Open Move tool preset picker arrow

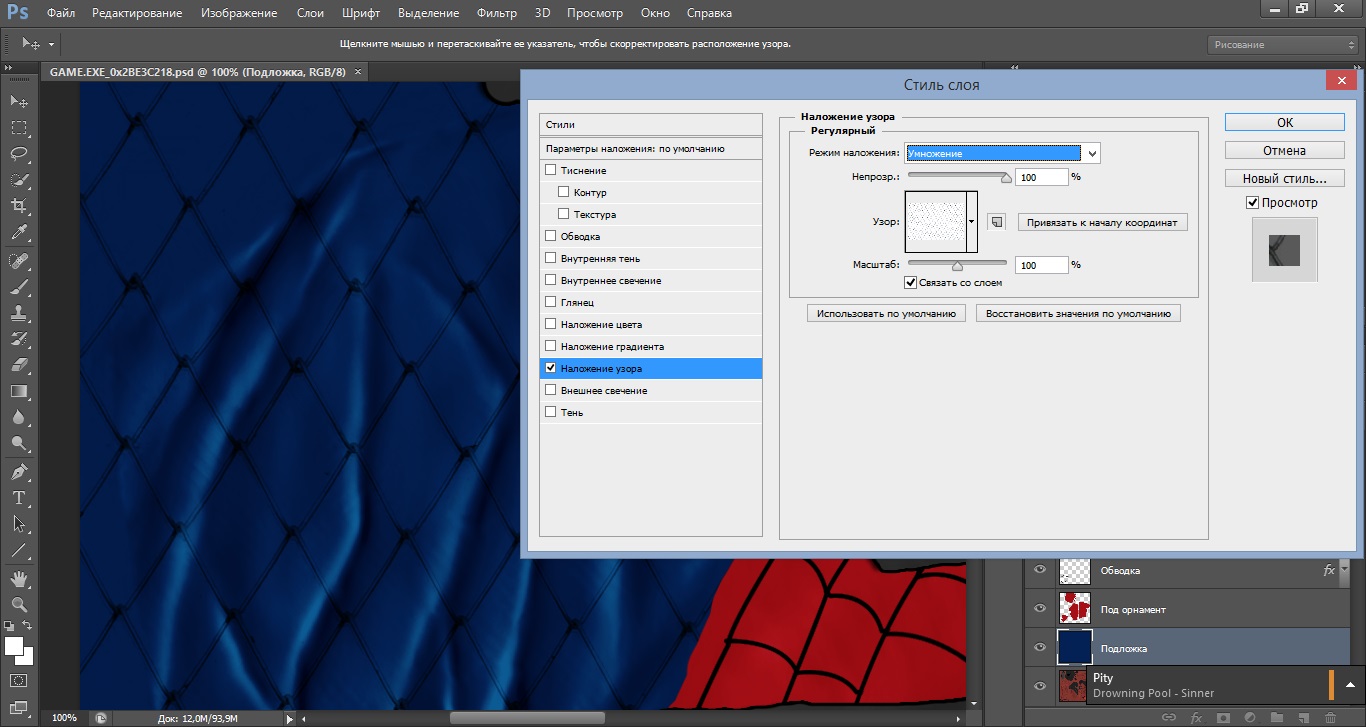pos(51,45)
